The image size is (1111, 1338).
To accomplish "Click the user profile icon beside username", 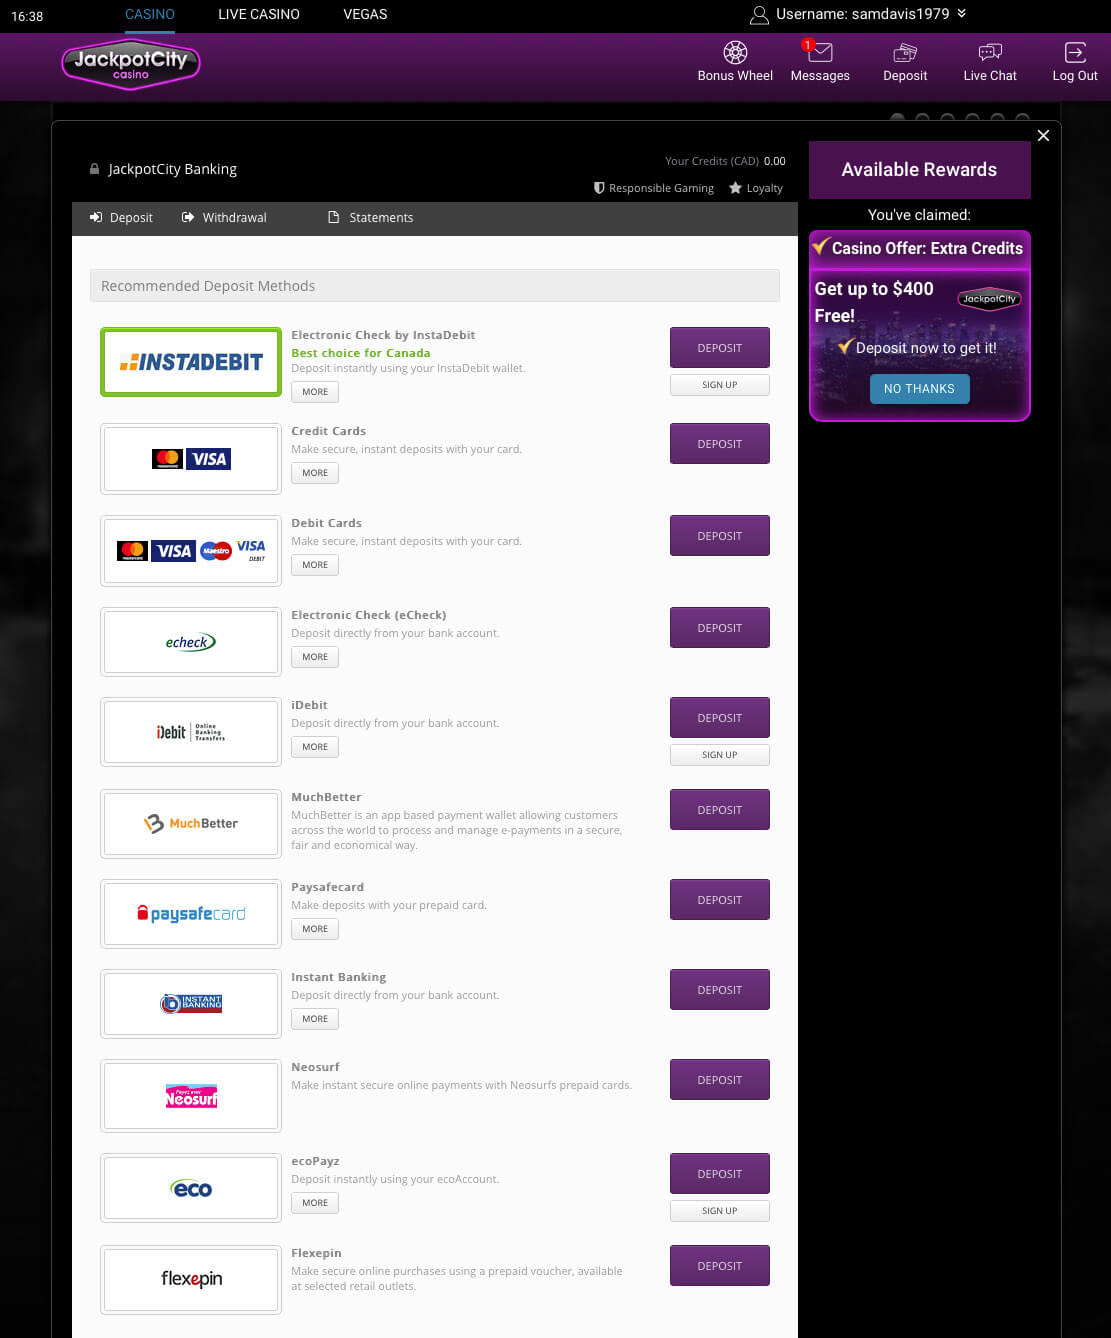I will 759,15.
